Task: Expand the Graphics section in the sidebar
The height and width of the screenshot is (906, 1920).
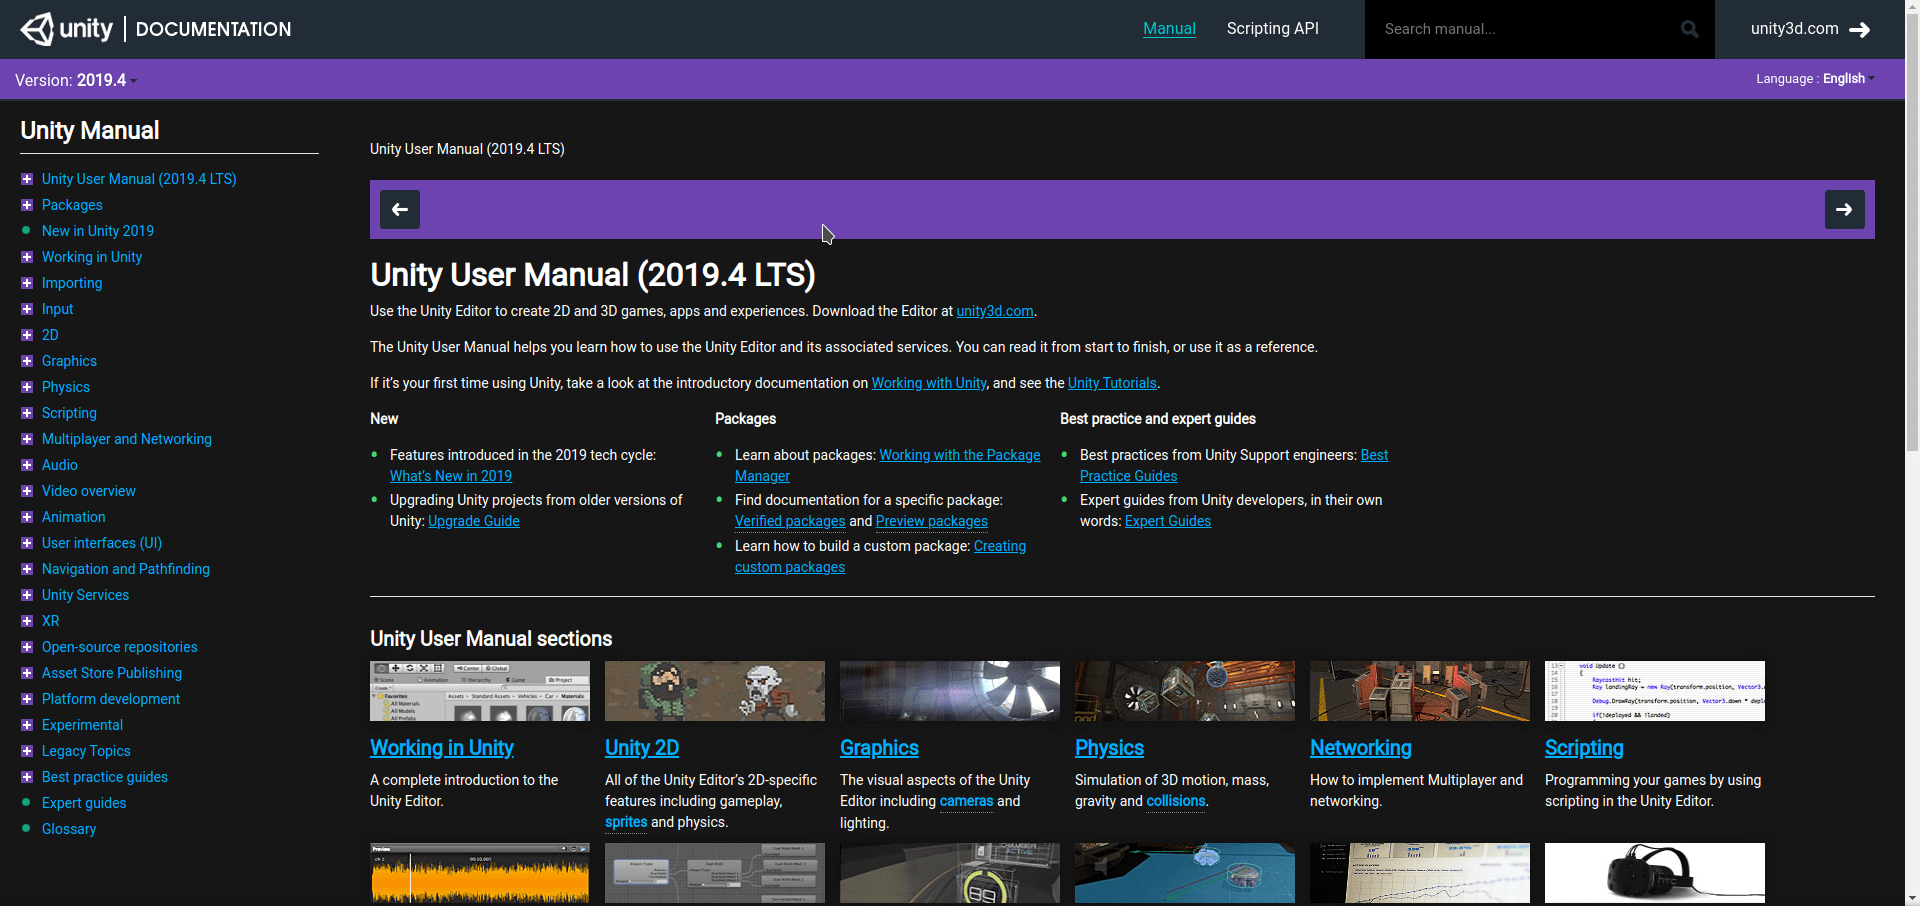Action: coord(26,361)
